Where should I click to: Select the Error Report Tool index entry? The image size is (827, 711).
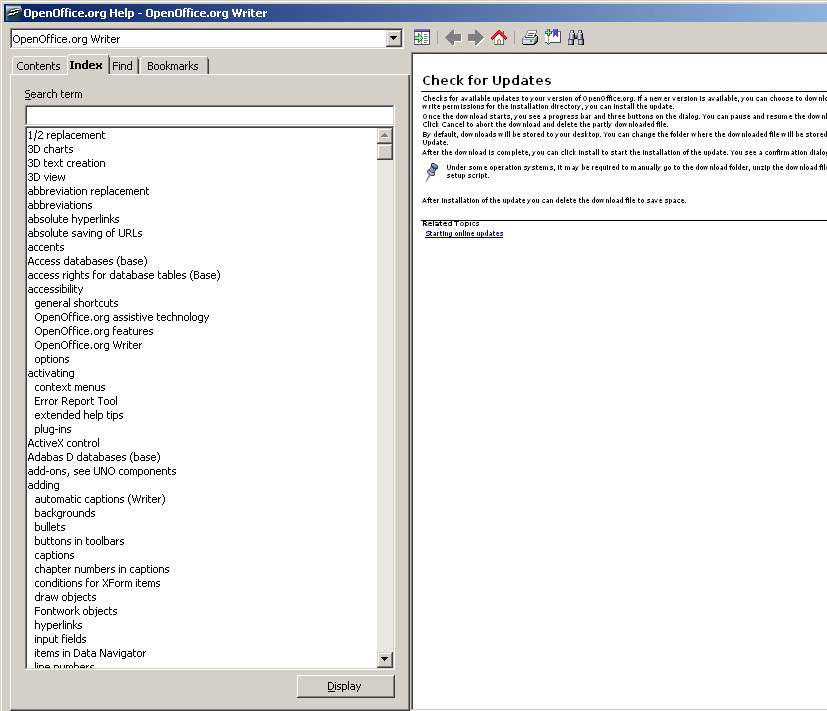[76, 401]
